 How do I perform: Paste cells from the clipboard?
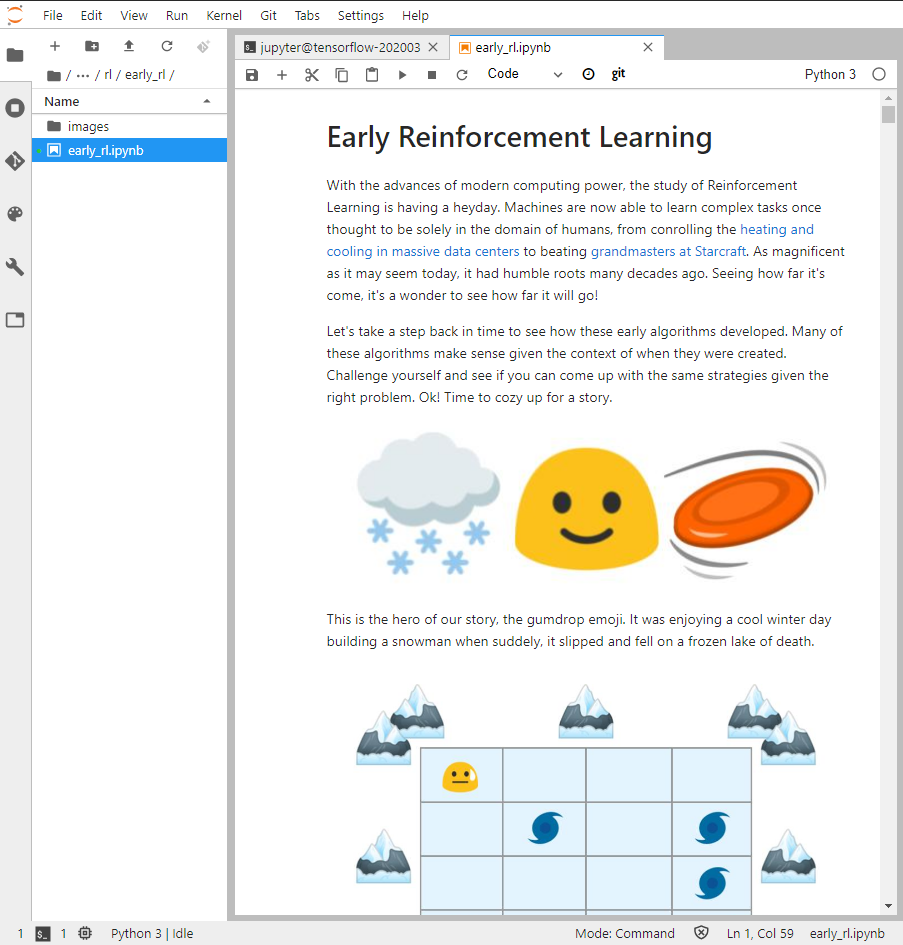tap(372, 75)
